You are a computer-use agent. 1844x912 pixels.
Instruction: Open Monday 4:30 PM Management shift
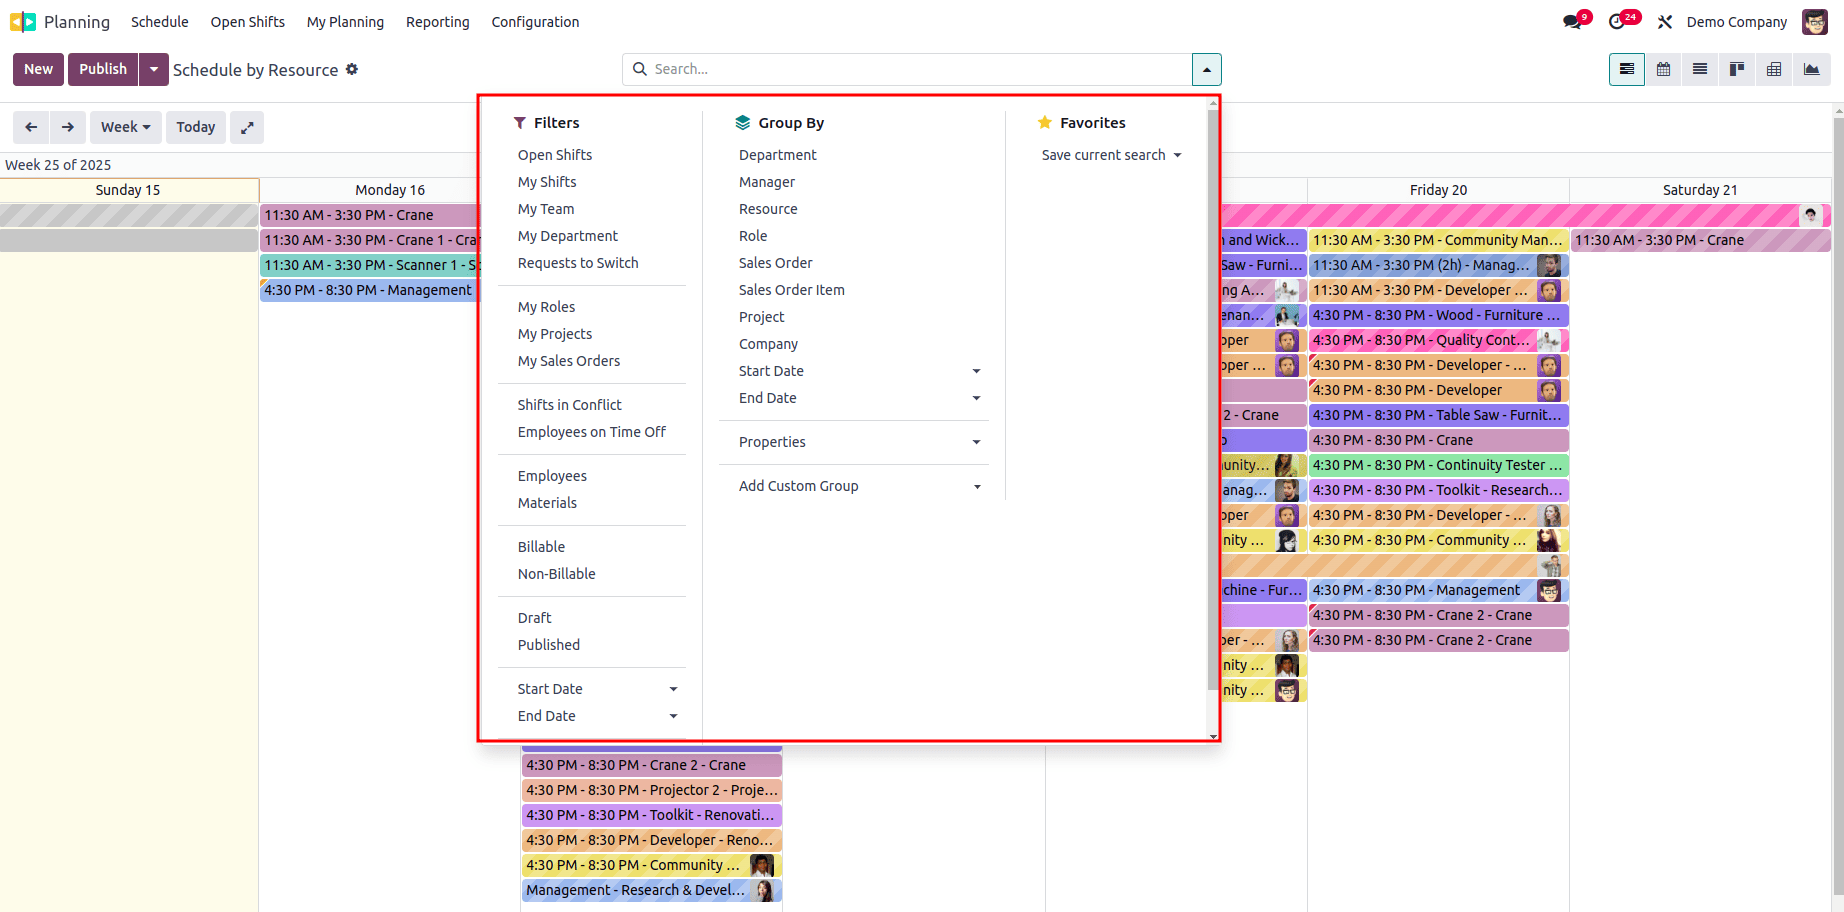[x=370, y=290]
